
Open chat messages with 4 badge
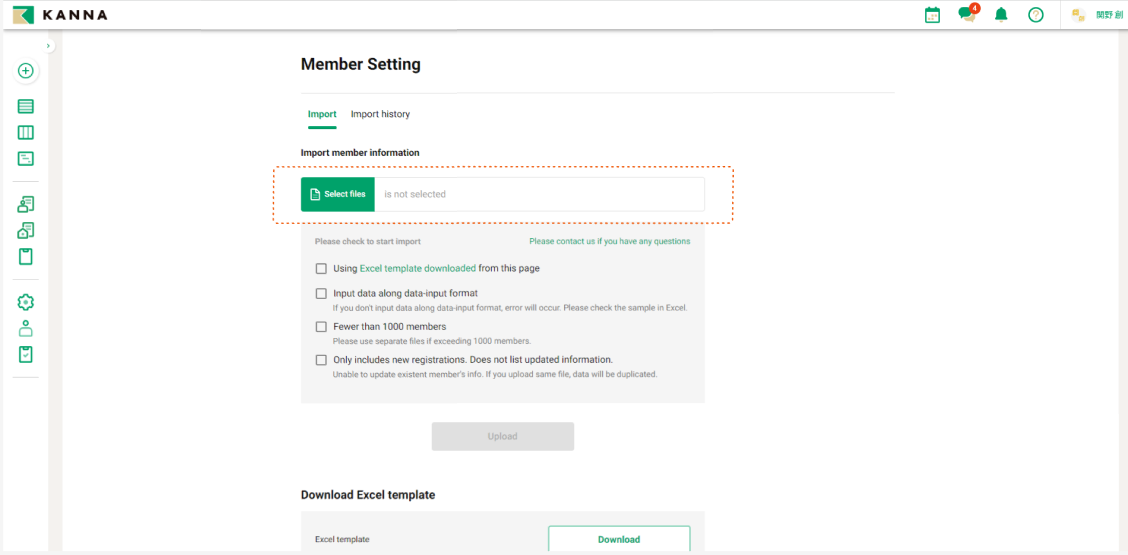coord(966,14)
